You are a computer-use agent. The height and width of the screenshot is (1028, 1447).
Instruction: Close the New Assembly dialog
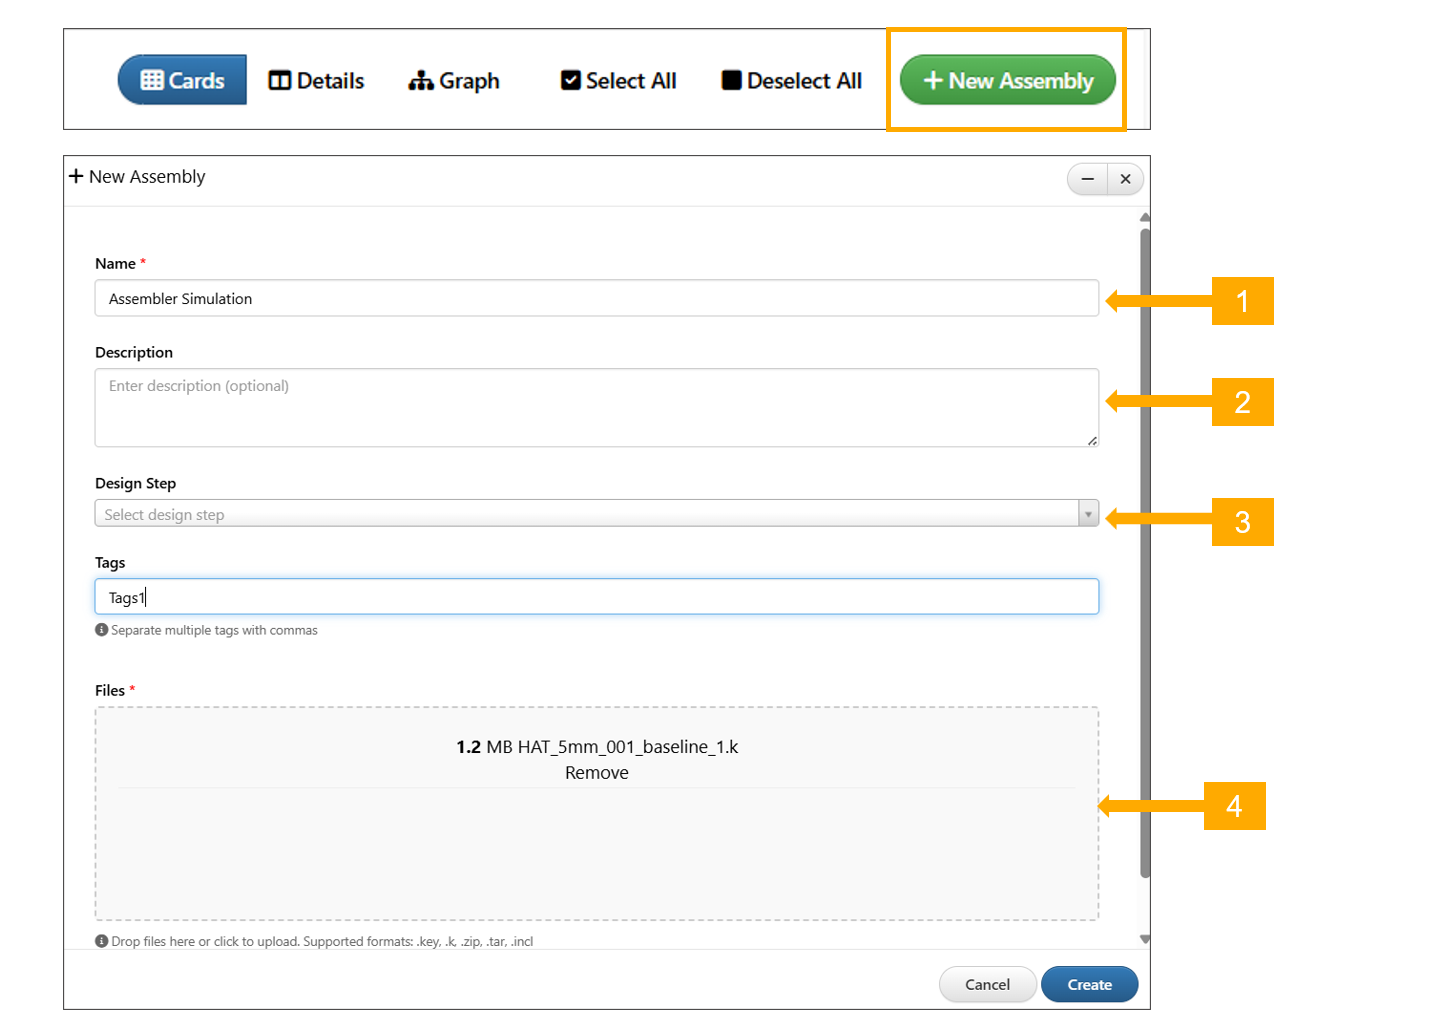(1125, 179)
